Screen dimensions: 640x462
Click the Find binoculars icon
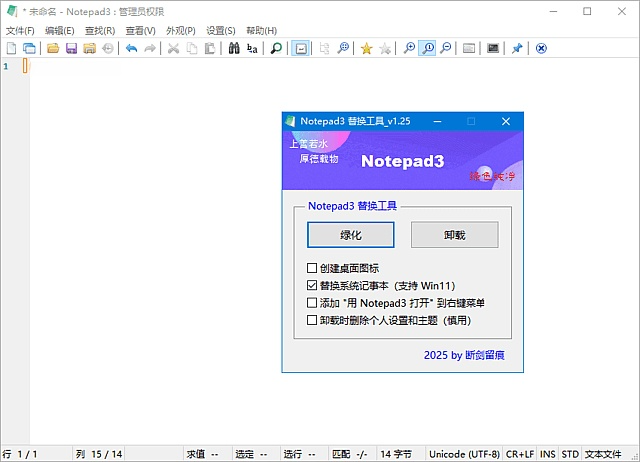233,48
